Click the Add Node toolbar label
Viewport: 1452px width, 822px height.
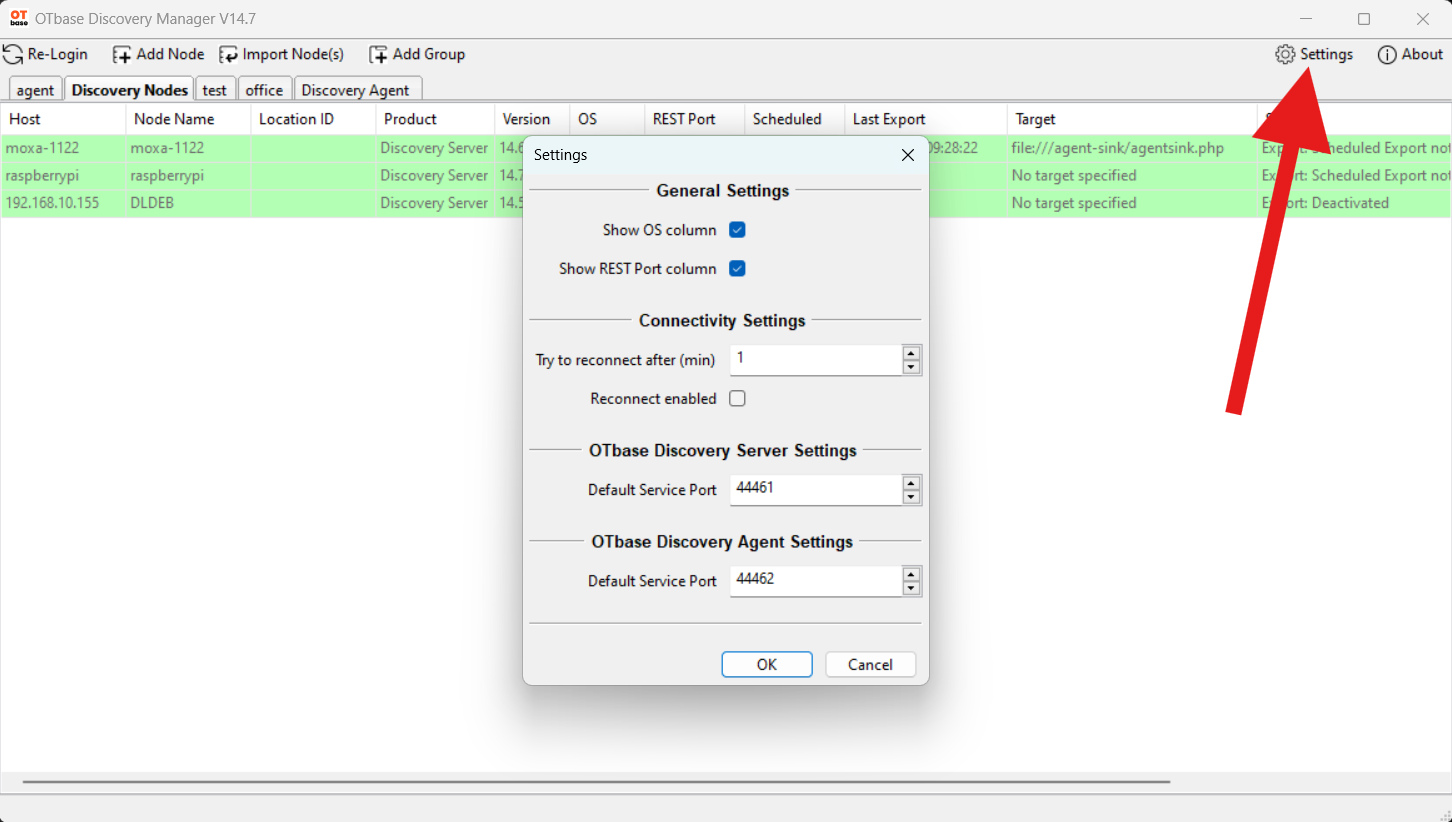pos(170,55)
